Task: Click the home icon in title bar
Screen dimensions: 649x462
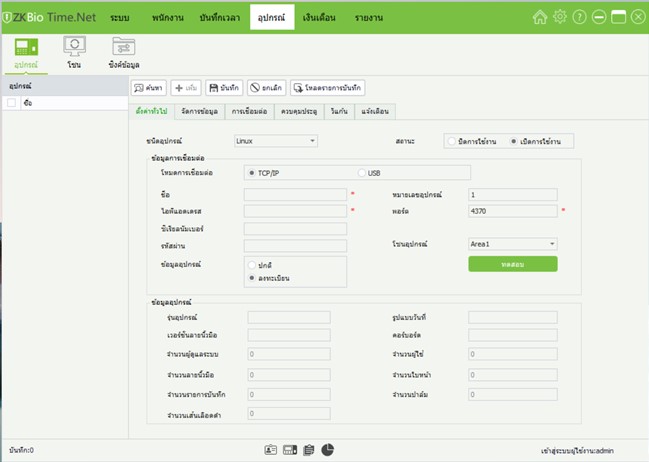Action: [x=568, y=17]
